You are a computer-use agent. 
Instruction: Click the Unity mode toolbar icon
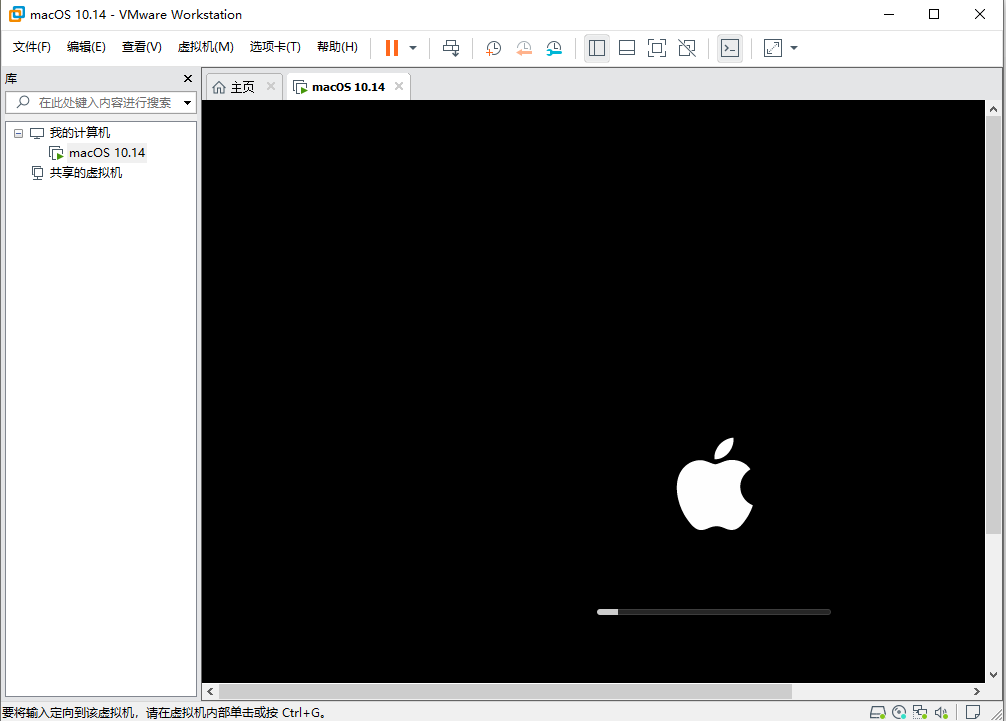pos(687,48)
